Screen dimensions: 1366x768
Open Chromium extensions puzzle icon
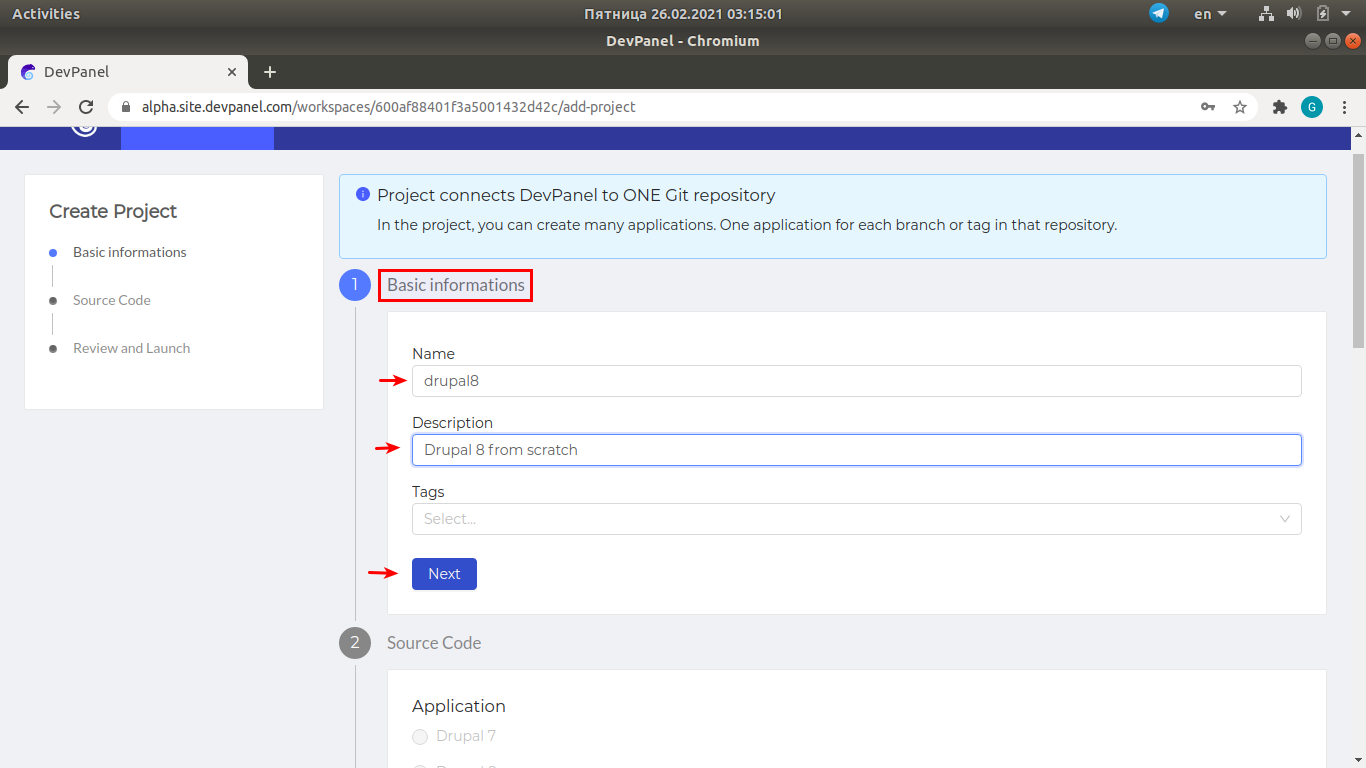pyautogui.click(x=1279, y=107)
